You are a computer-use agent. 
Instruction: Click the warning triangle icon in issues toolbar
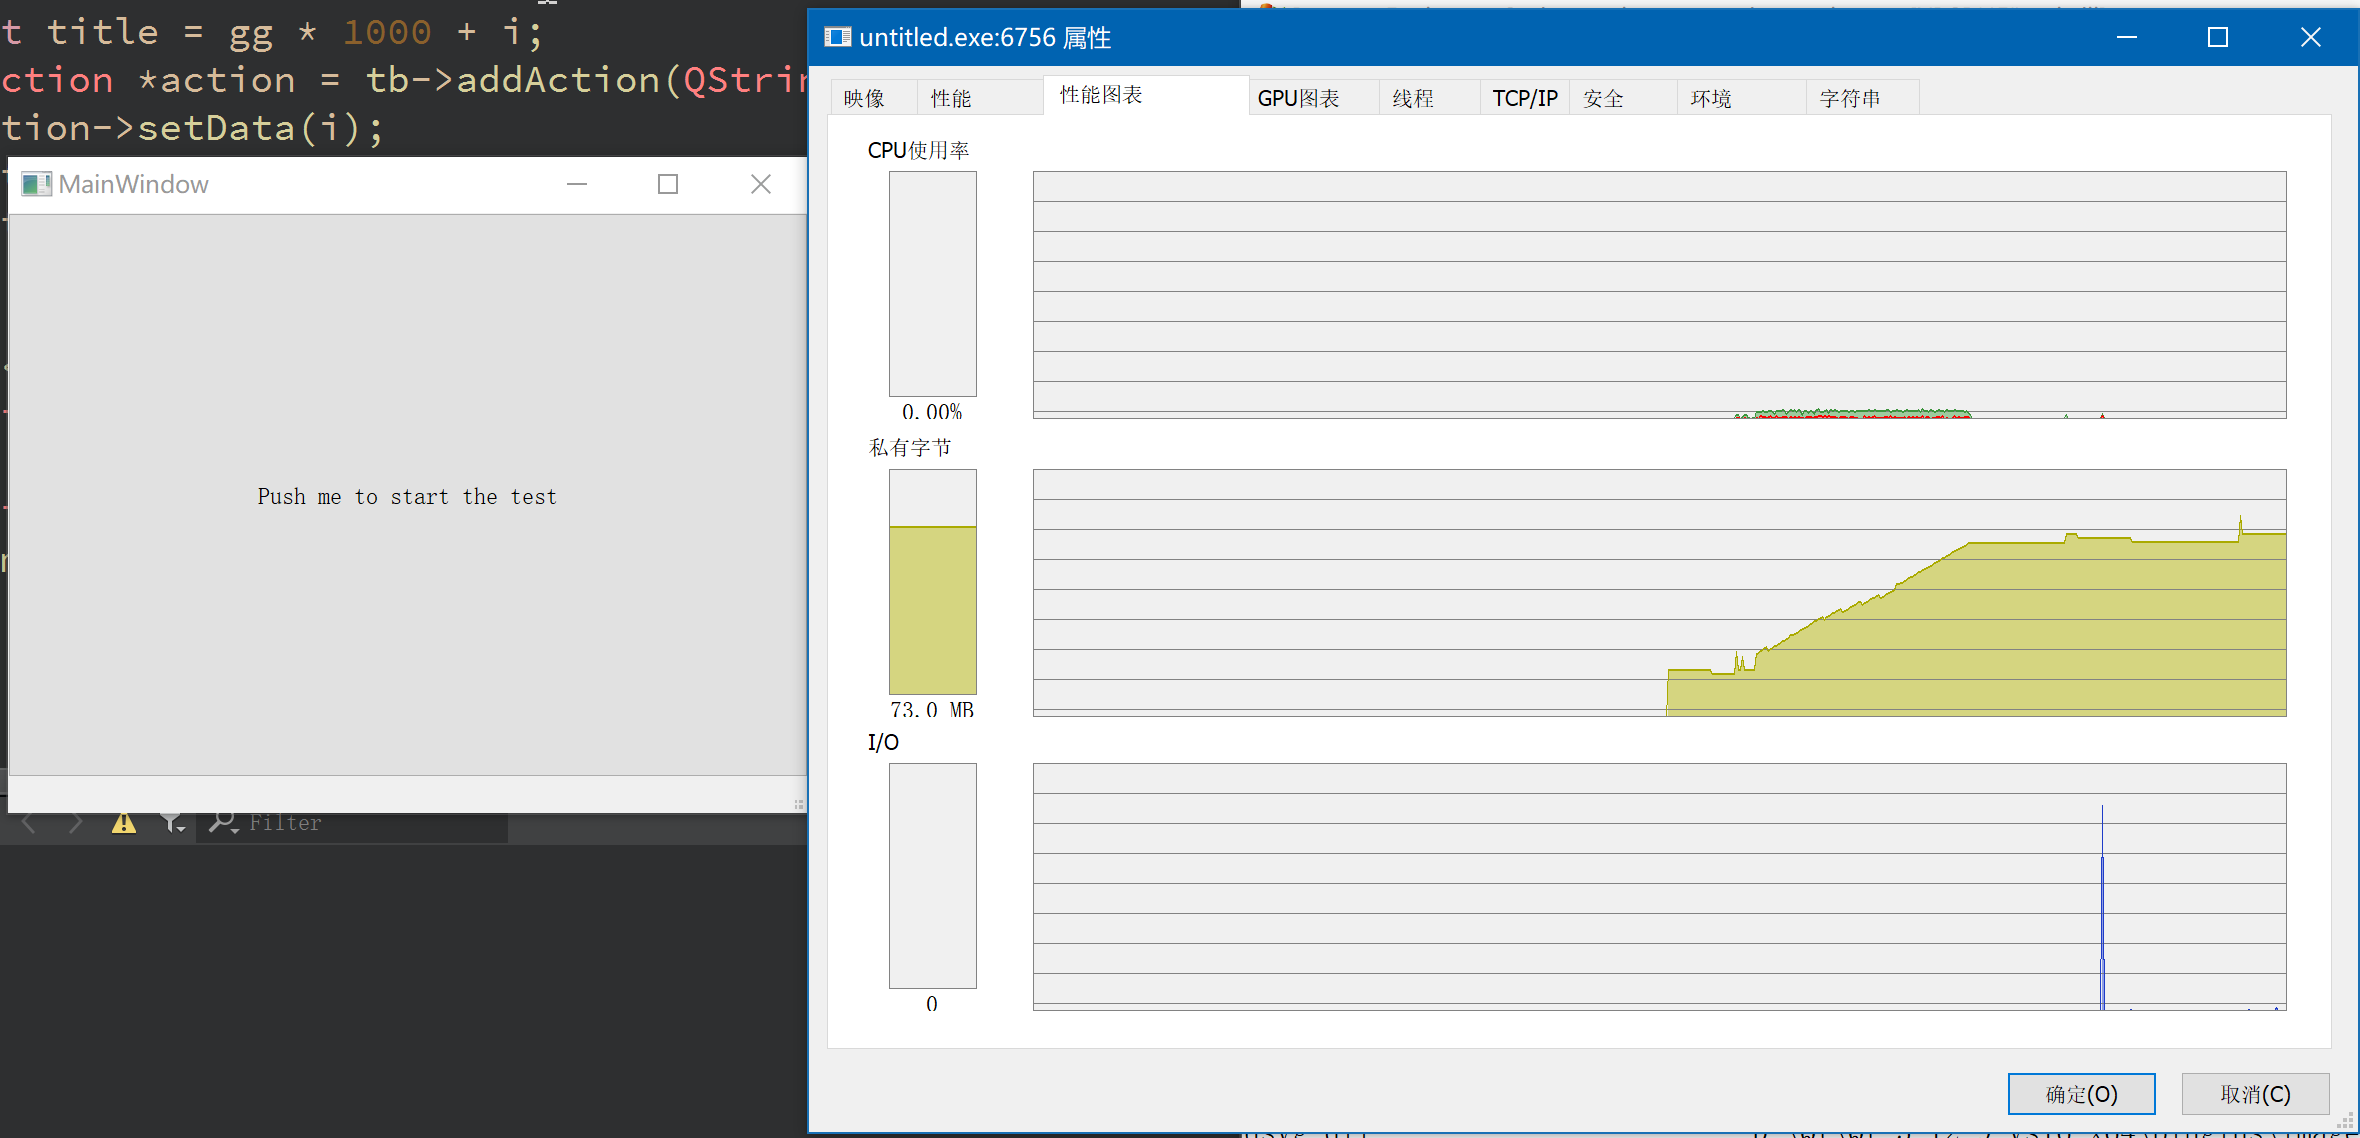pyautogui.click(x=123, y=823)
